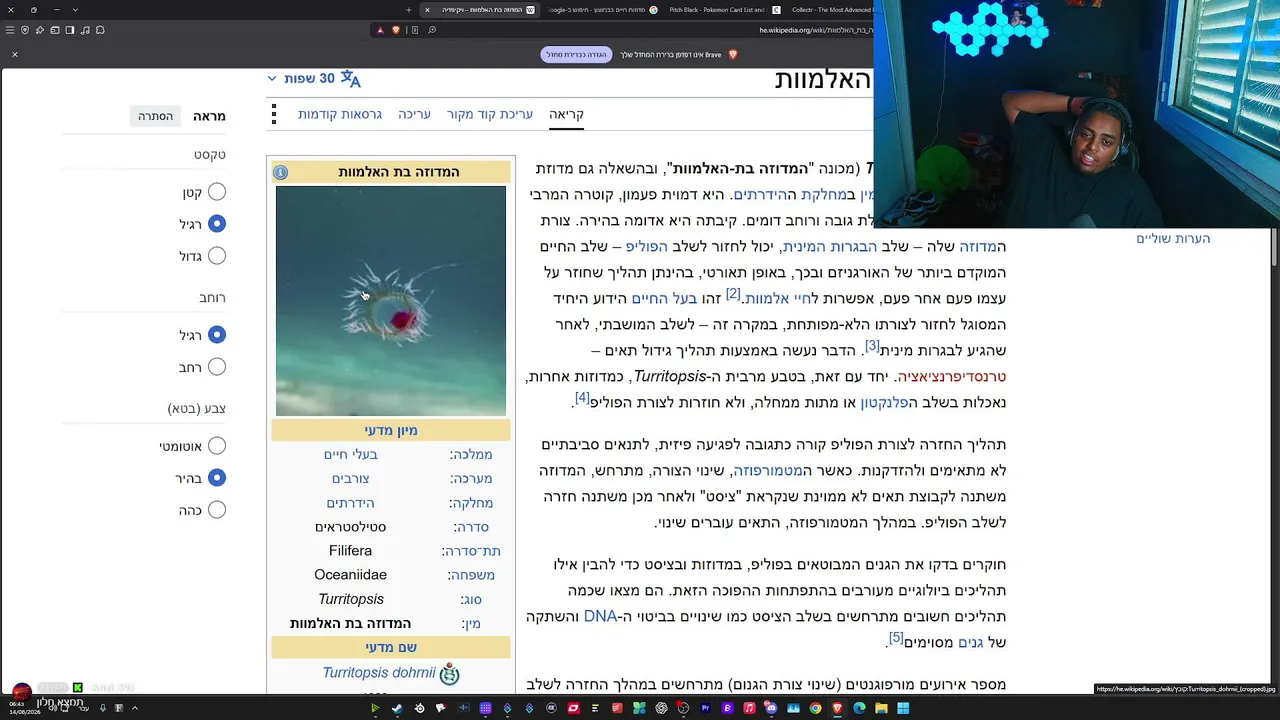Click the Windows Start button
Screen dimensions: 1280x720
coord(903,709)
